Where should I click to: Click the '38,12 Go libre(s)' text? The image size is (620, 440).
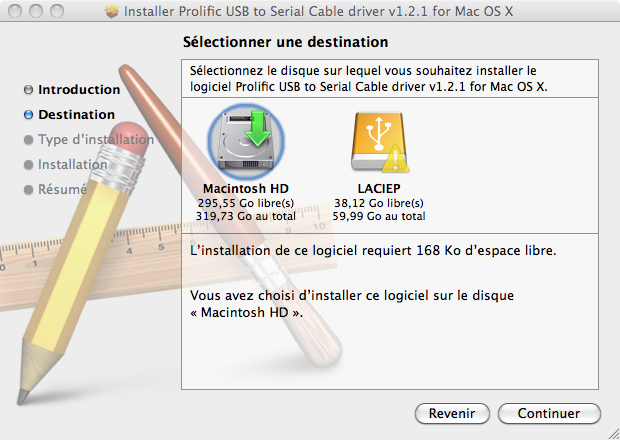tap(379, 203)
